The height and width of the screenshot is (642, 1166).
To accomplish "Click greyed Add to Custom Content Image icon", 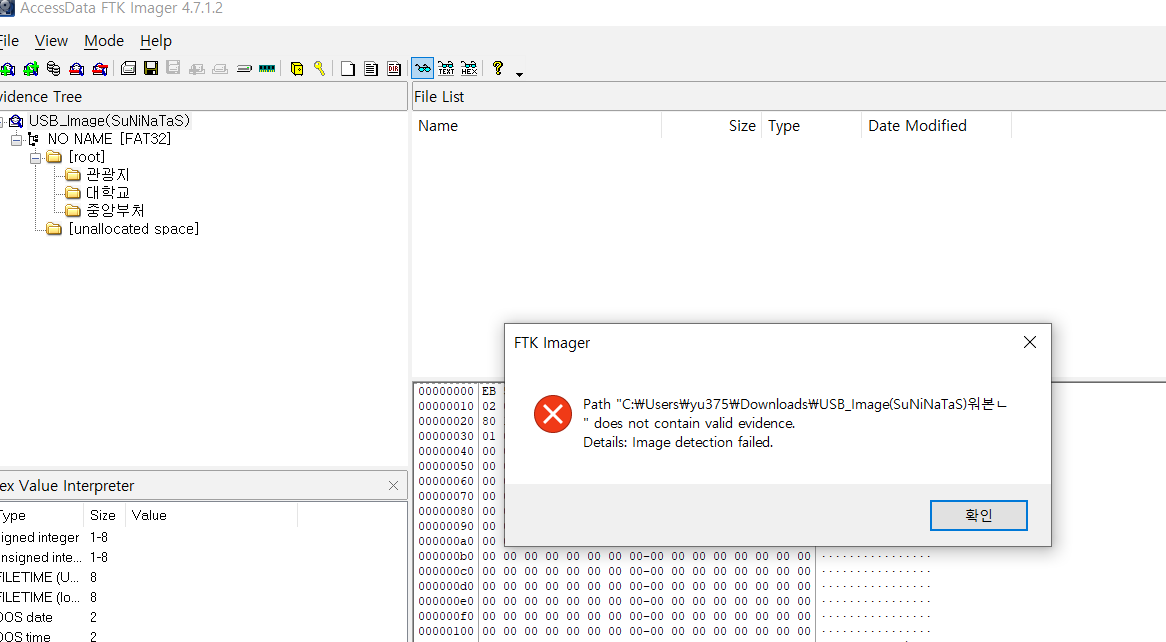I will tap(197, 68).
